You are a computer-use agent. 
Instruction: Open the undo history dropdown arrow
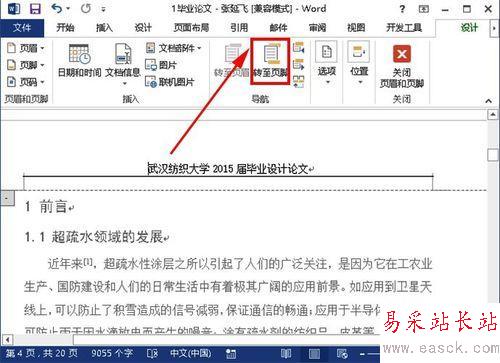68,9
